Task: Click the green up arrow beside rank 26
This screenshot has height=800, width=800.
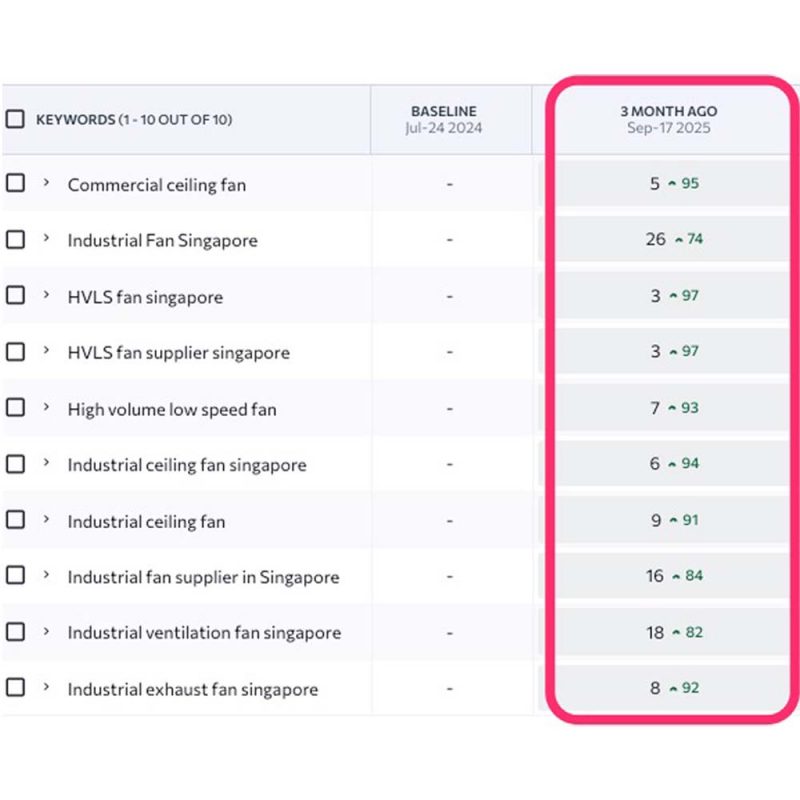Action: coord(678,240)
